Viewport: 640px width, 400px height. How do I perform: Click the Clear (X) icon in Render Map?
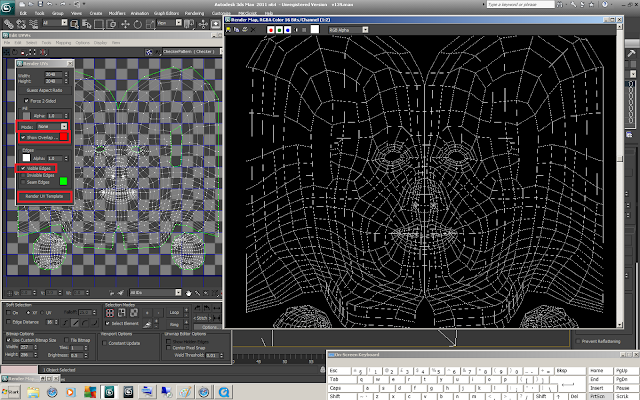253,29
